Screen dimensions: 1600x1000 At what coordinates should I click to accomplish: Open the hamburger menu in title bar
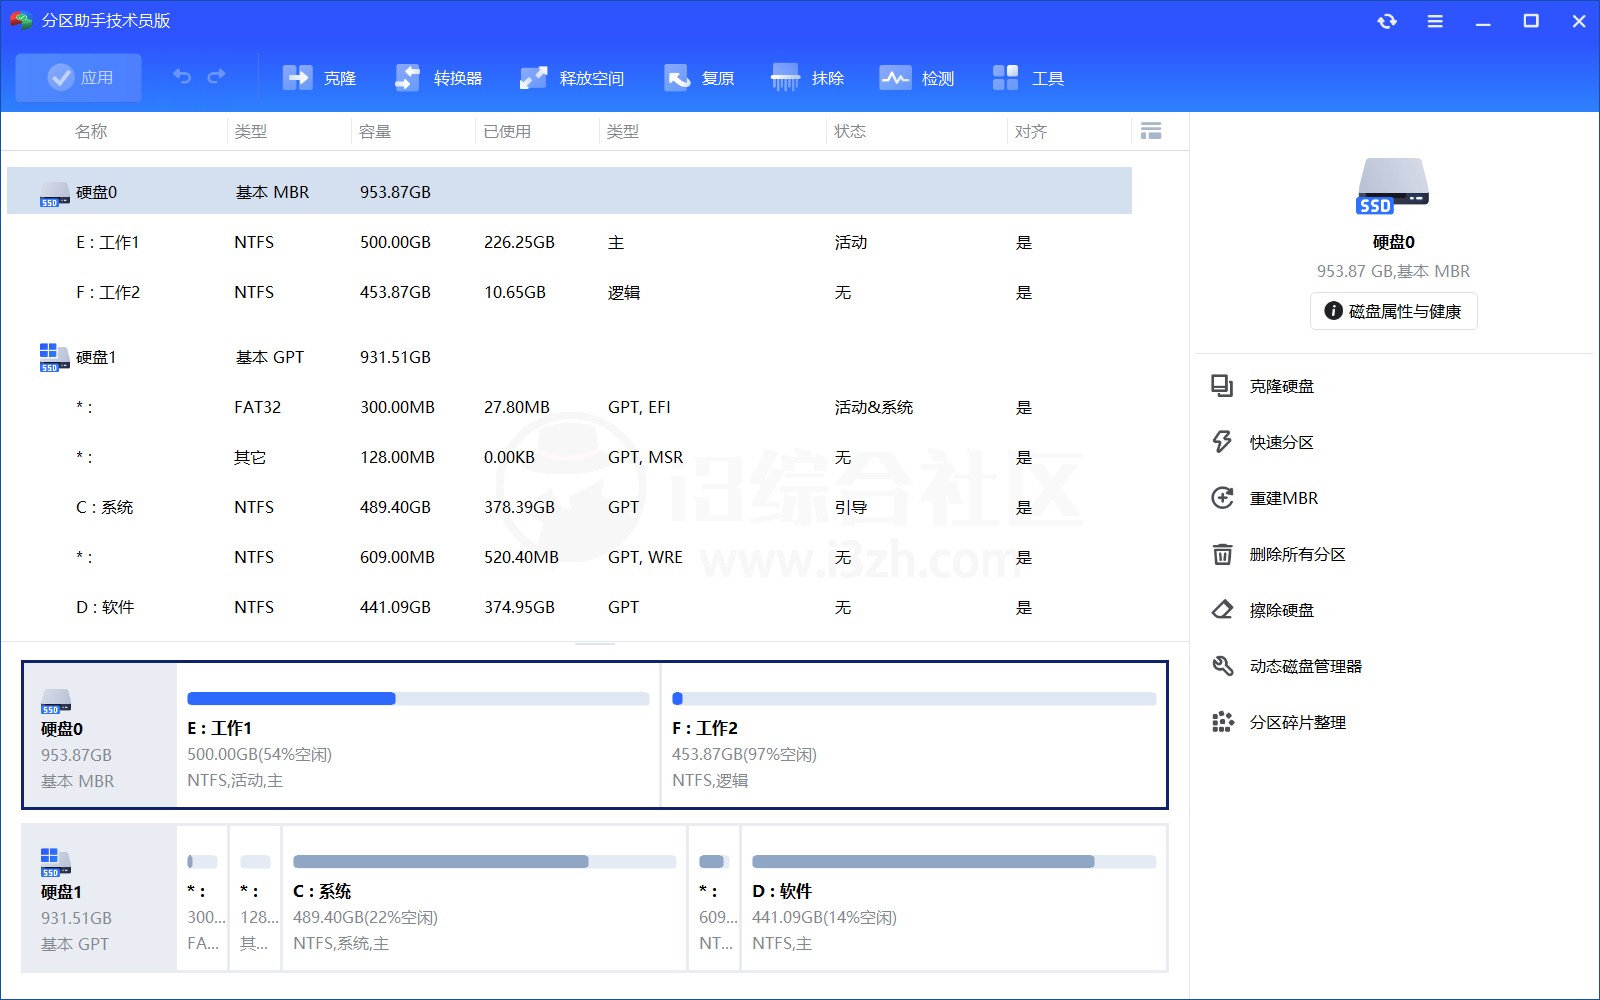1435,21
